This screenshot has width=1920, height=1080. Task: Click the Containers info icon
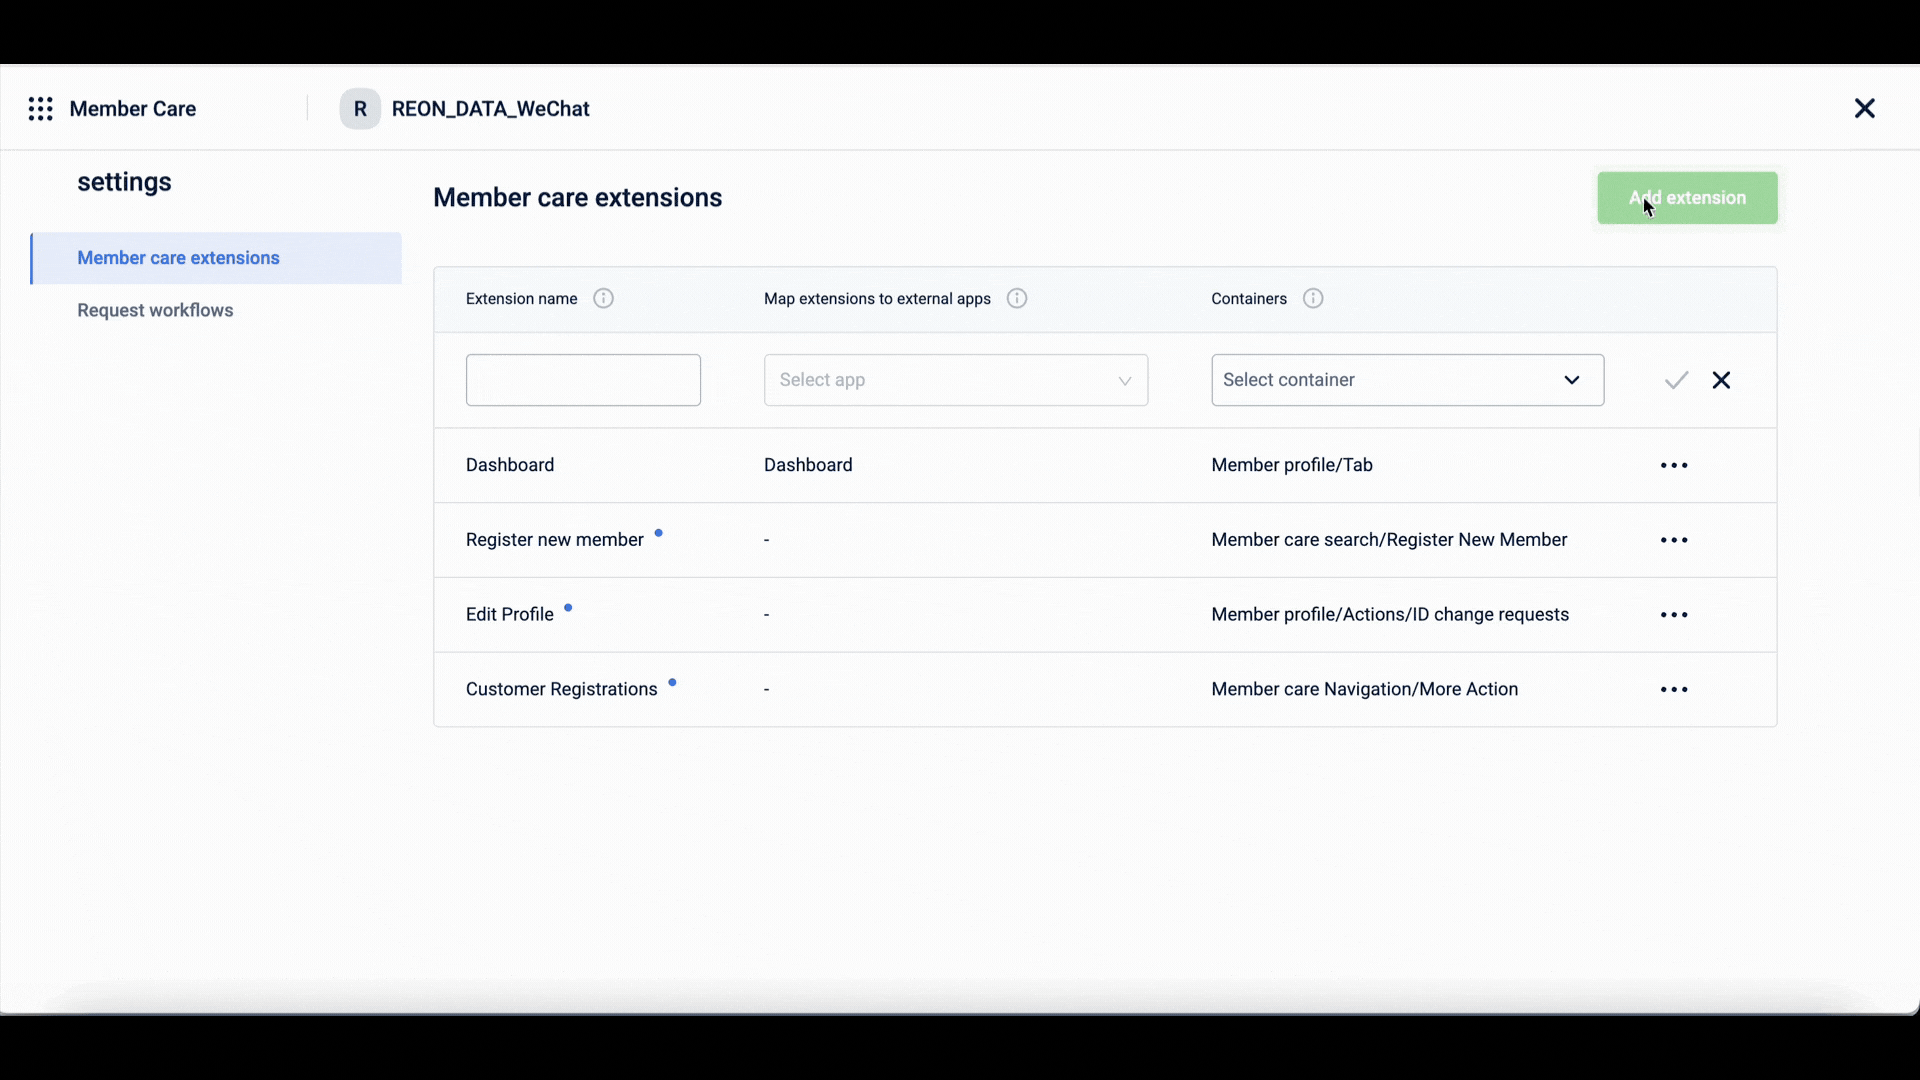(x=1313, y=299)
